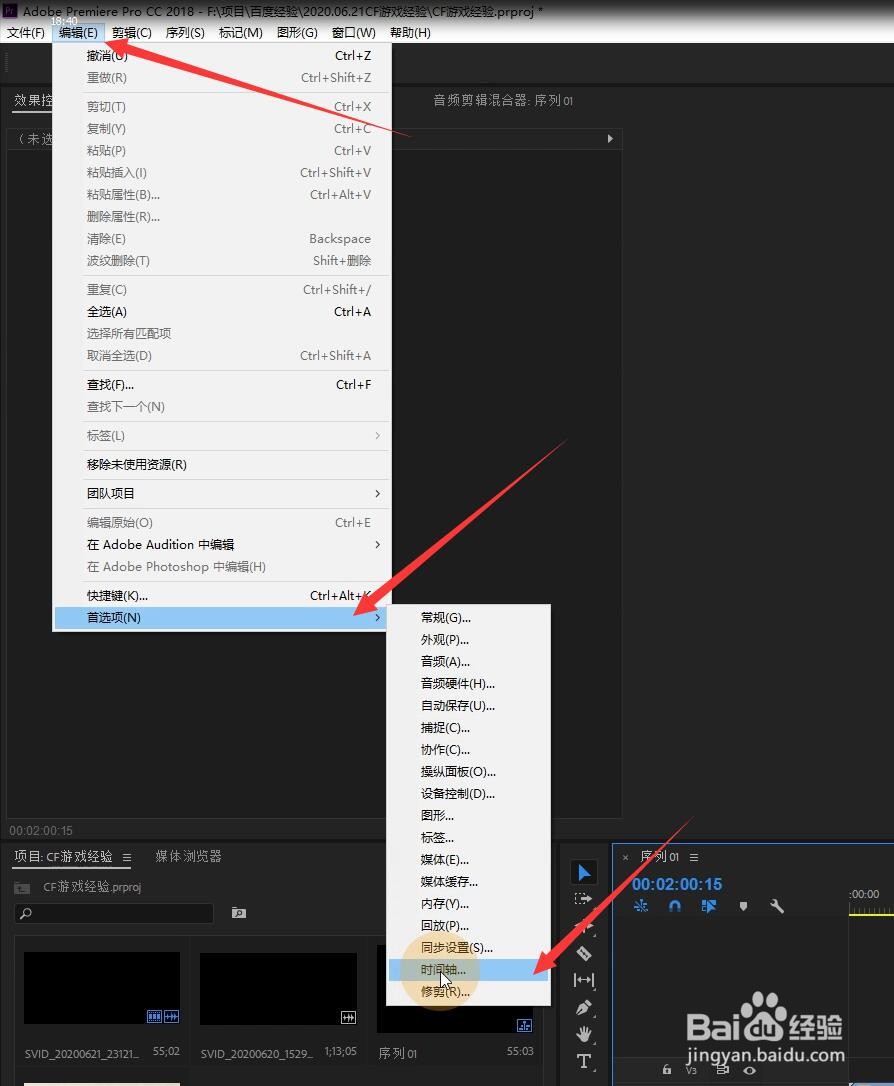
Task: Open 媒体缓存... preferences
Action: tap(468, 882)
